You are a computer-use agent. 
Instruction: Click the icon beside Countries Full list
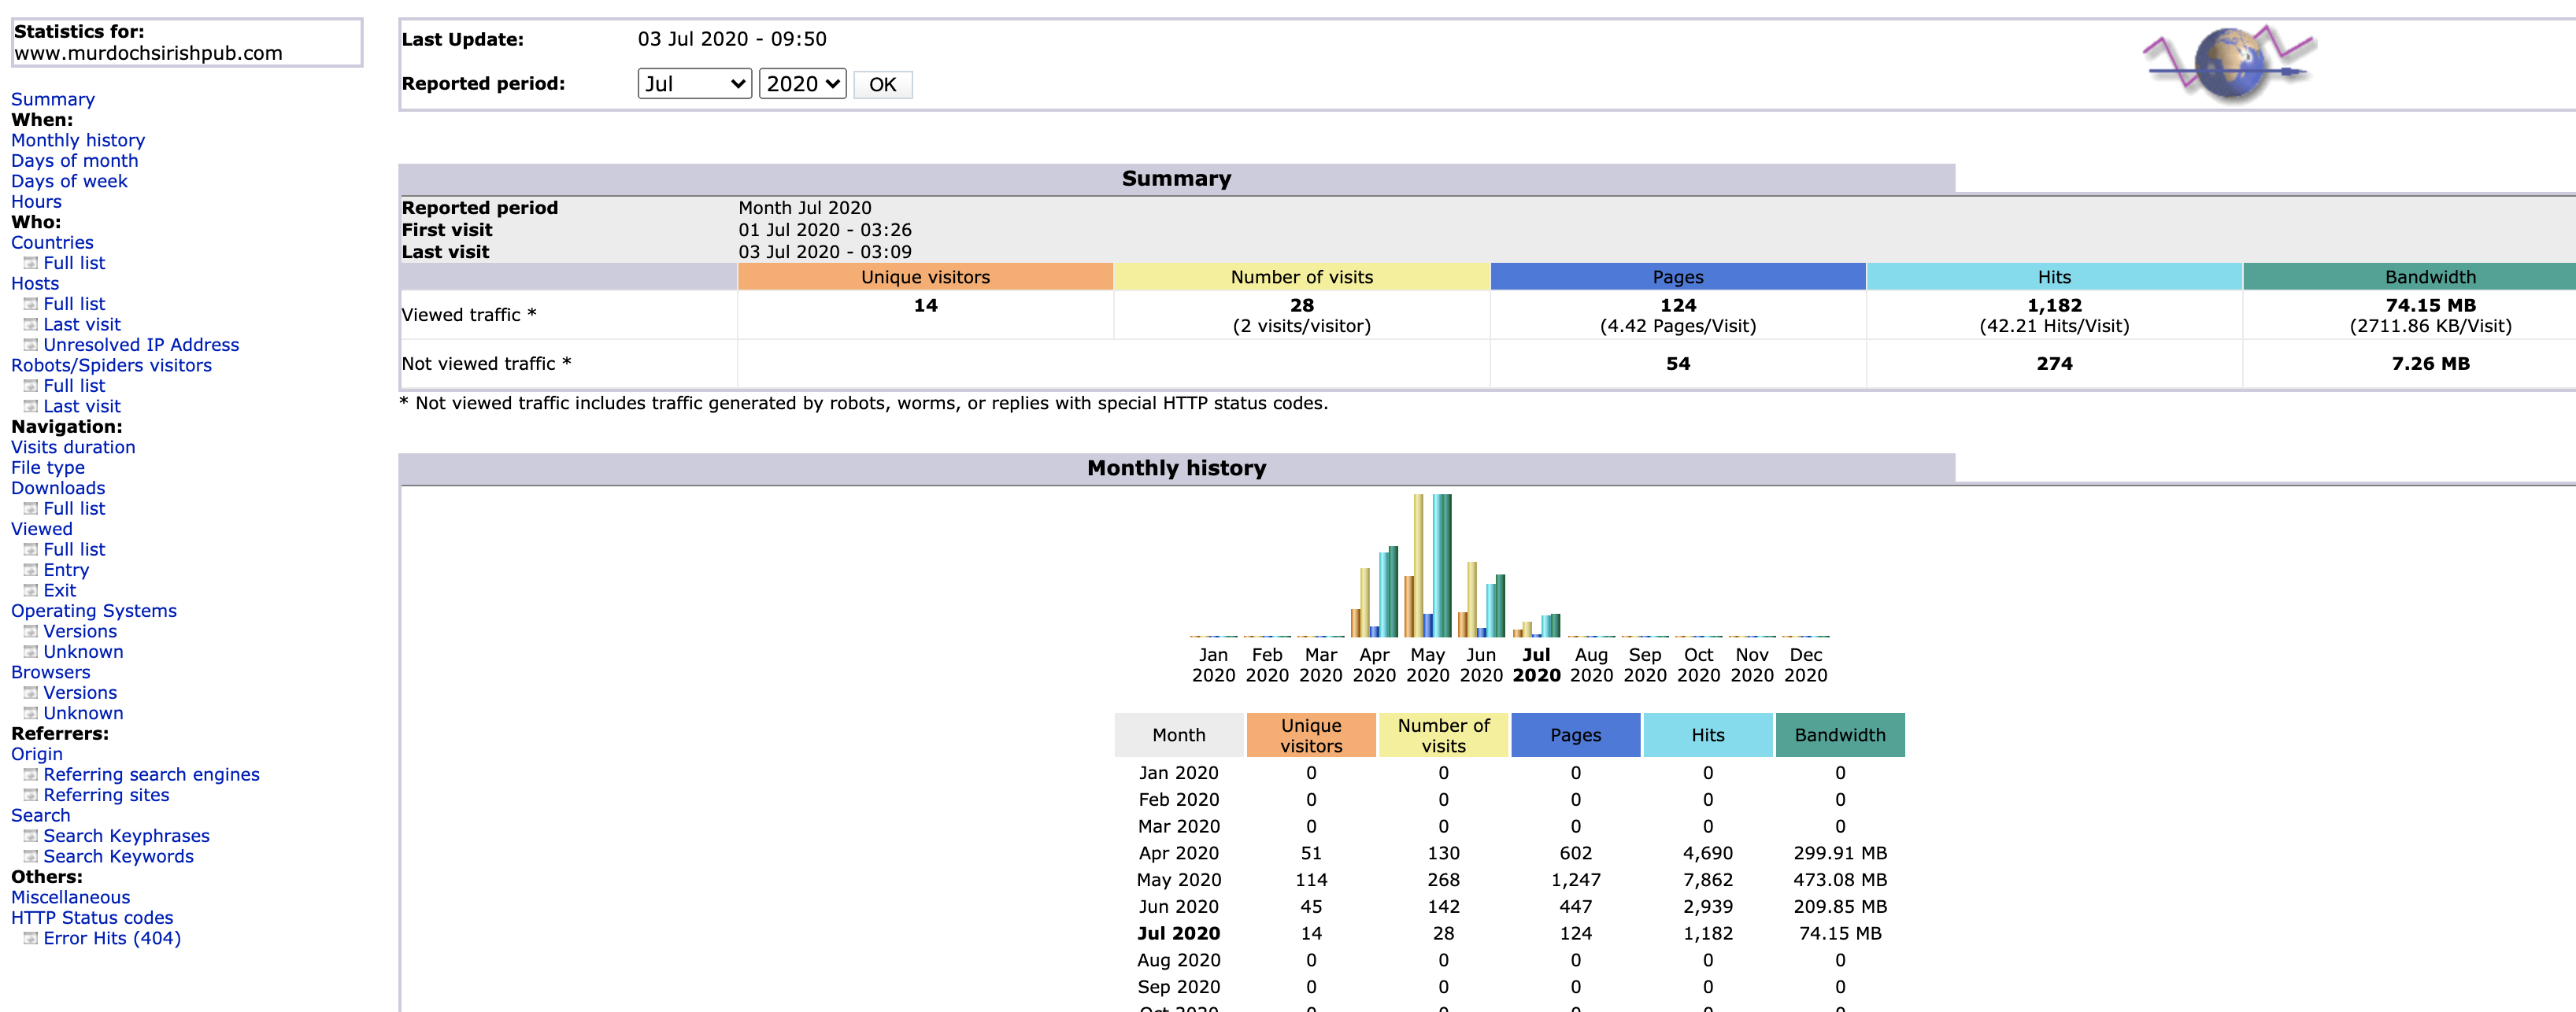pyautogui.click(x=31, y=263)
